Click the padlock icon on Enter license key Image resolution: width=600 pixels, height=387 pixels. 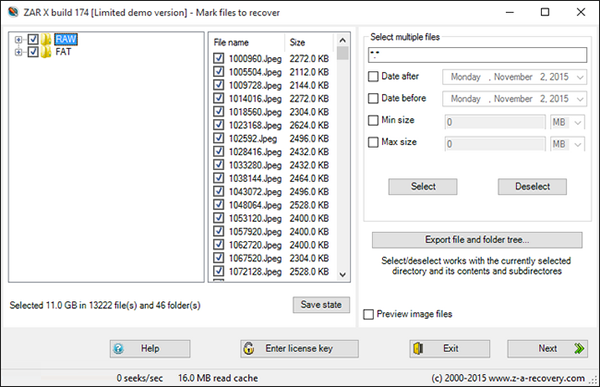(x=249, y=348)
